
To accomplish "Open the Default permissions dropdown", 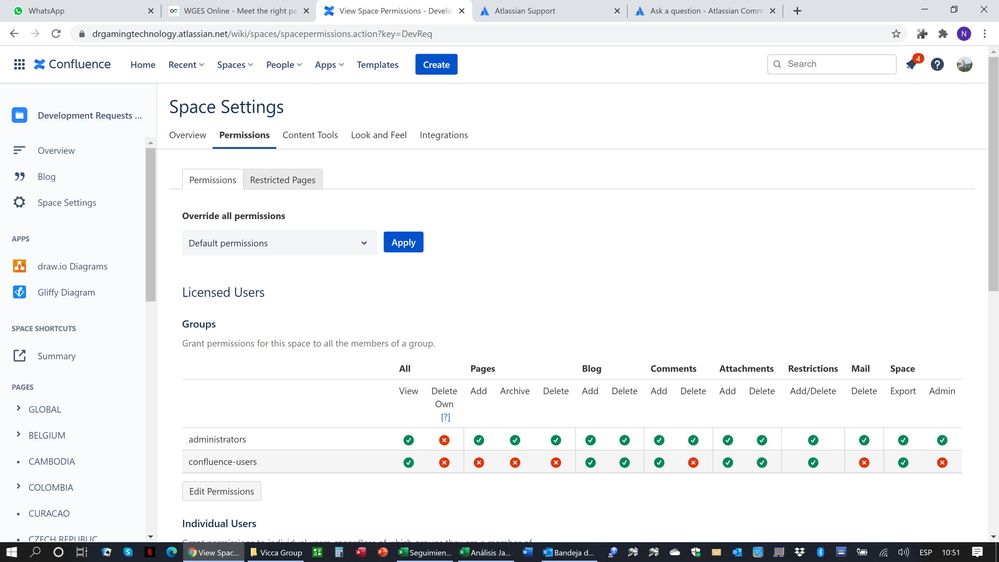I will pos(279,243).
